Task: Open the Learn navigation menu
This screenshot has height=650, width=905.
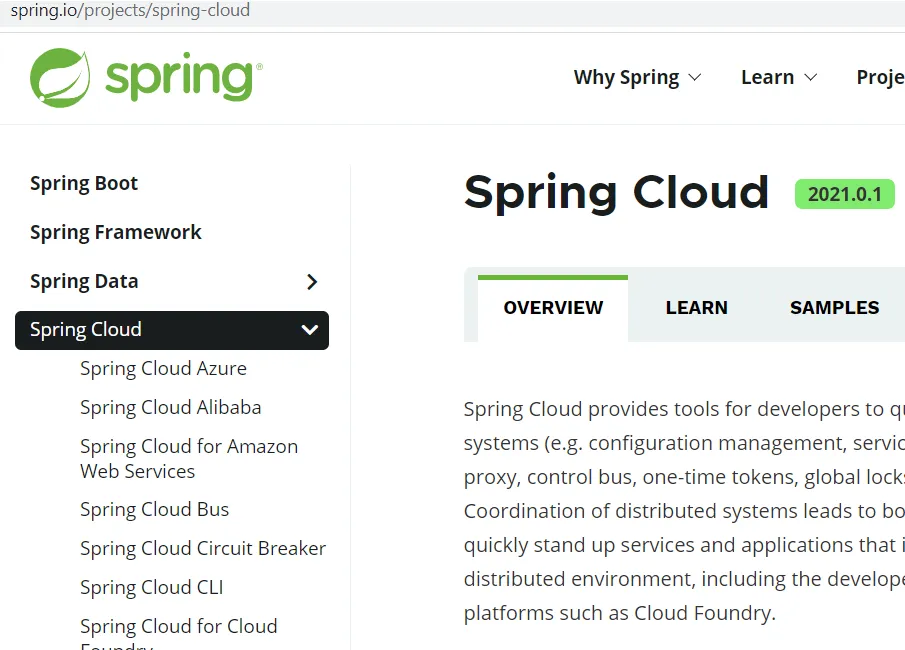Action: (779, 77)
